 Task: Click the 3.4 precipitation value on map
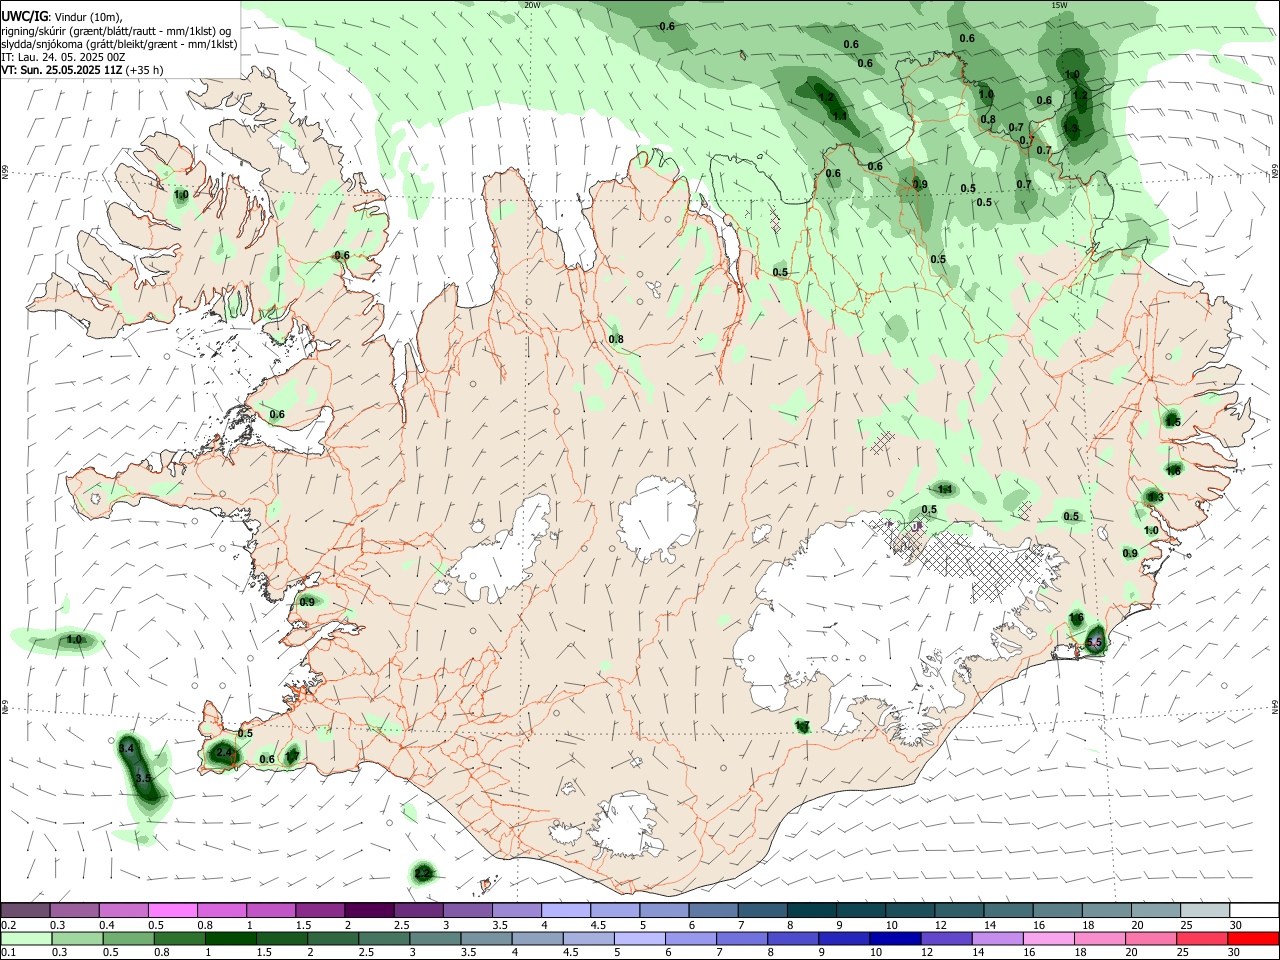coord(126,748)
